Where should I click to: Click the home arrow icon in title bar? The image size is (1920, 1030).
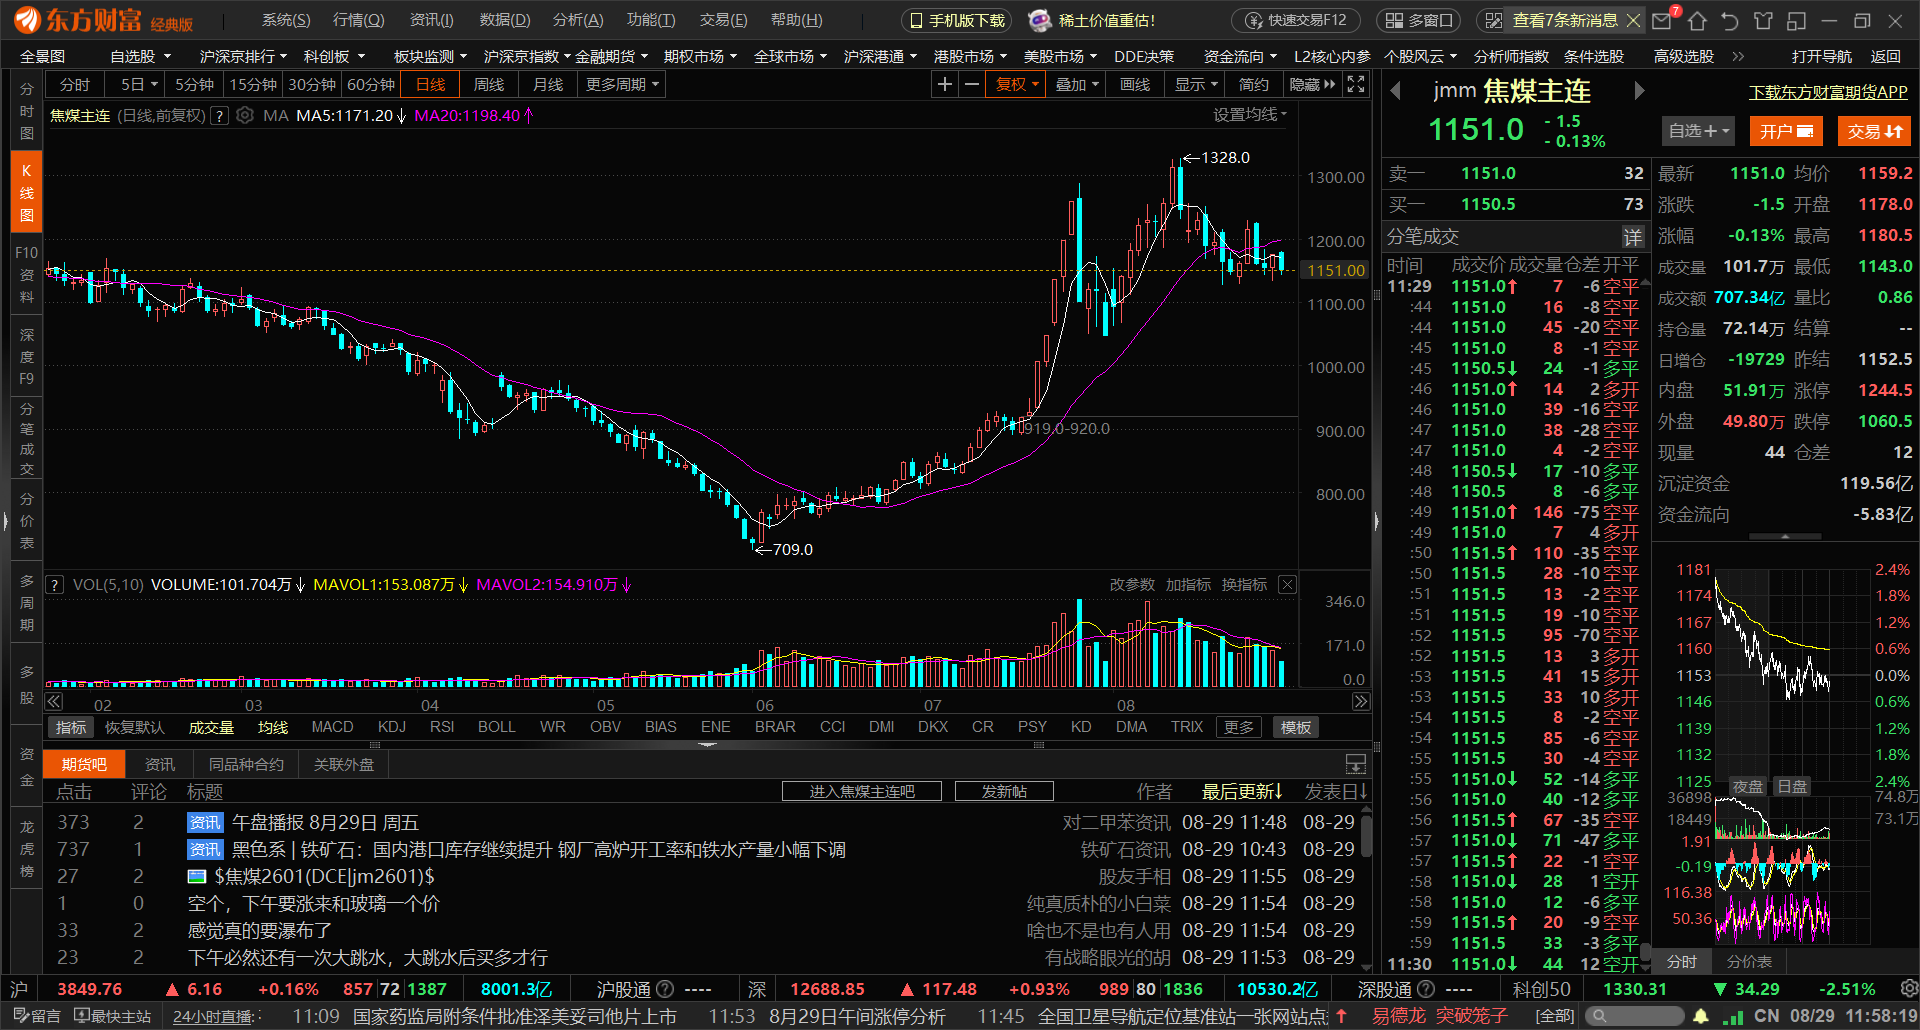click(x=1697, y=20)
